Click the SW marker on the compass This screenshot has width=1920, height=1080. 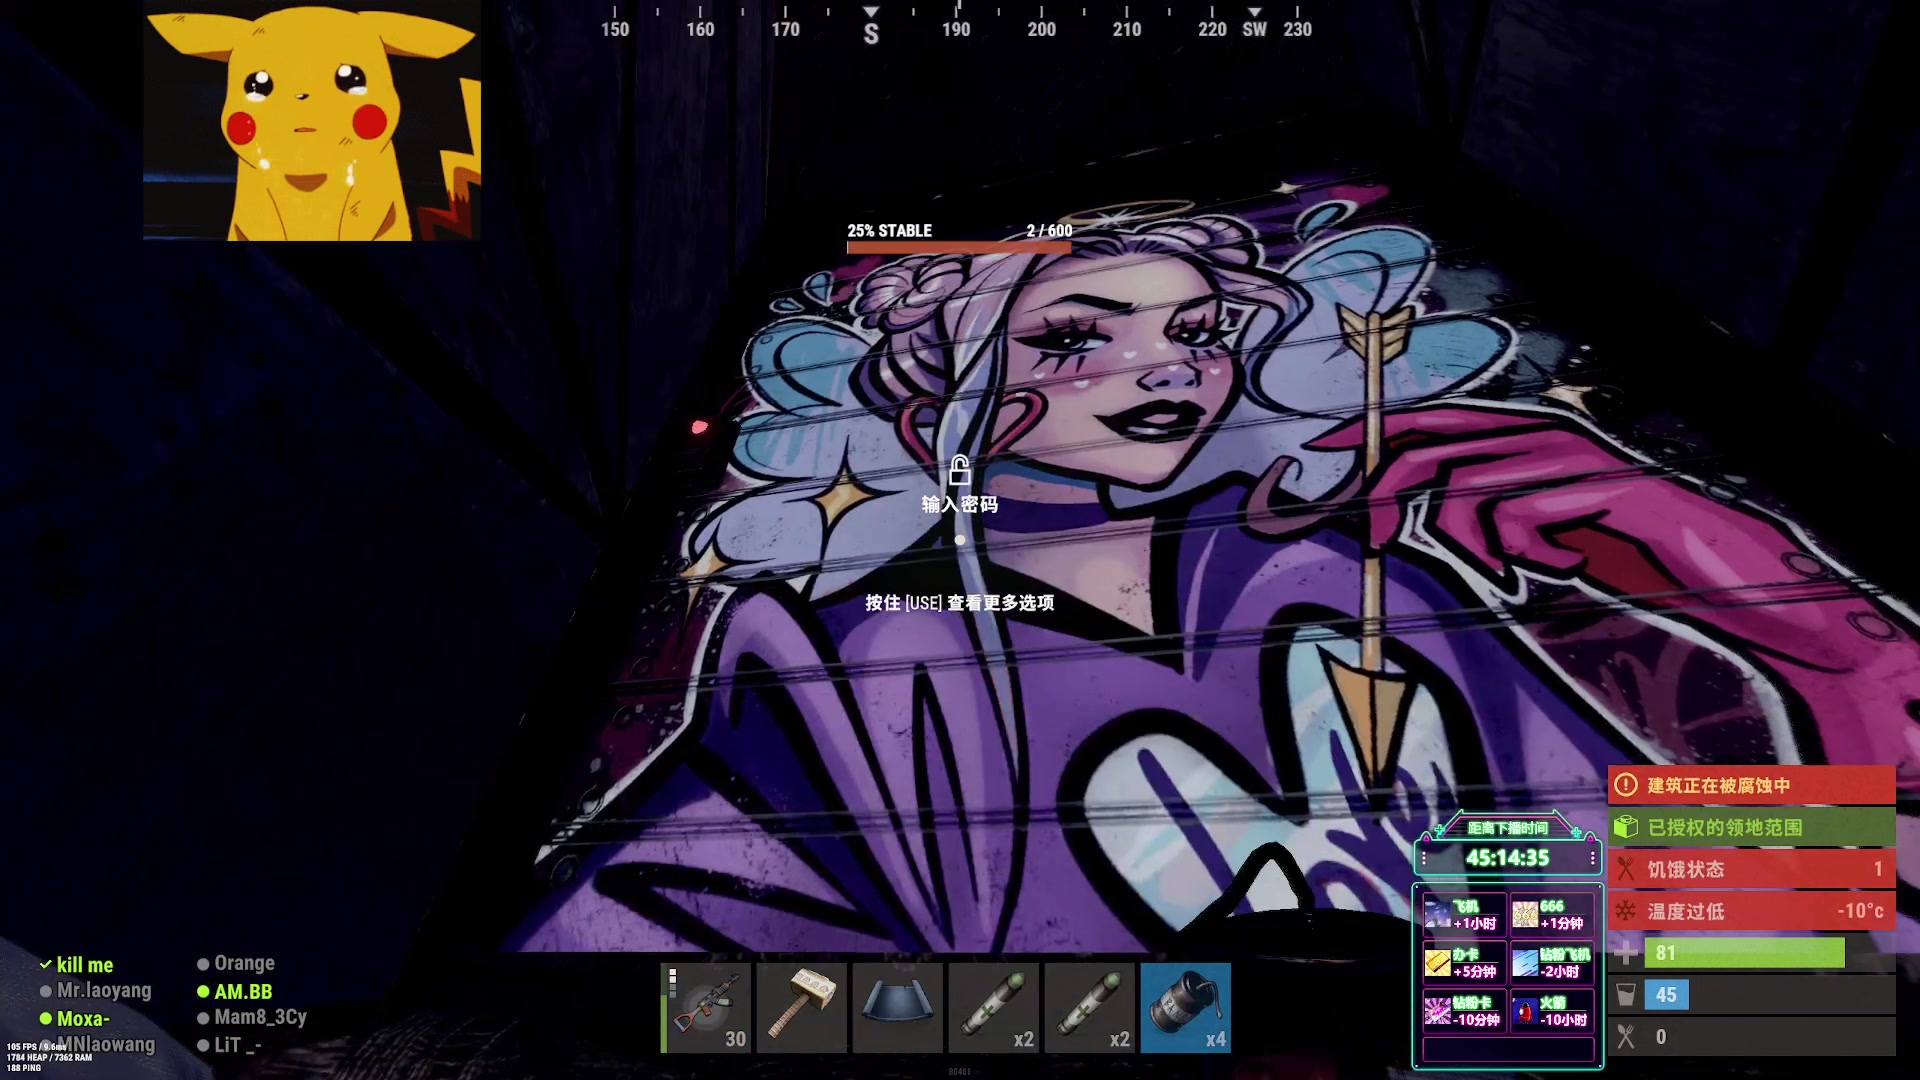(1254, 29)
